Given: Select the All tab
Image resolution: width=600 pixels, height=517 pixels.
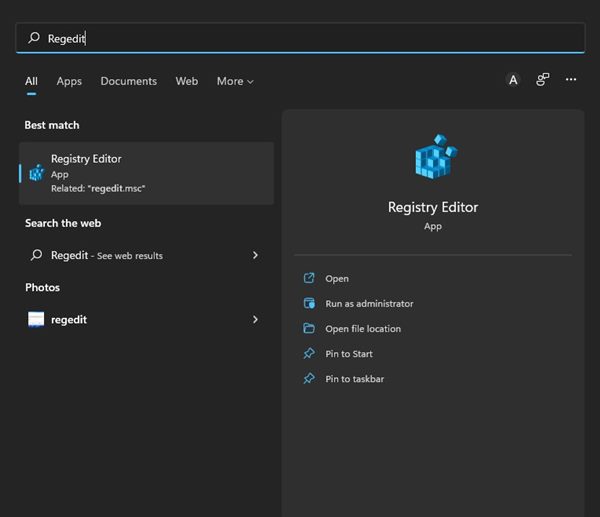Looking at the screenshot, I should 31,81.
